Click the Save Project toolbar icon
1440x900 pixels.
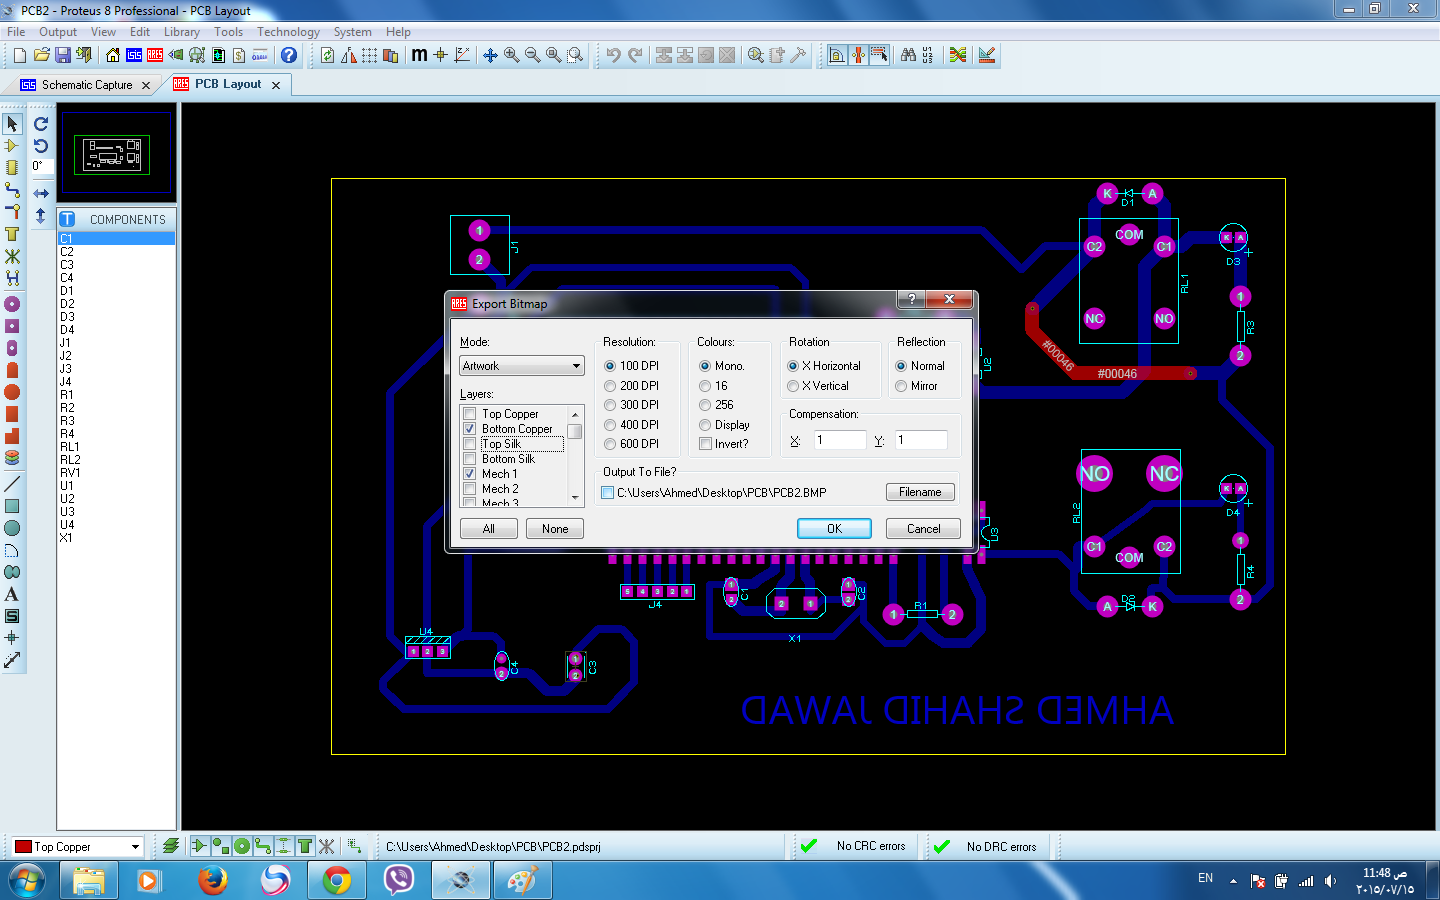[x=62, y=55]
